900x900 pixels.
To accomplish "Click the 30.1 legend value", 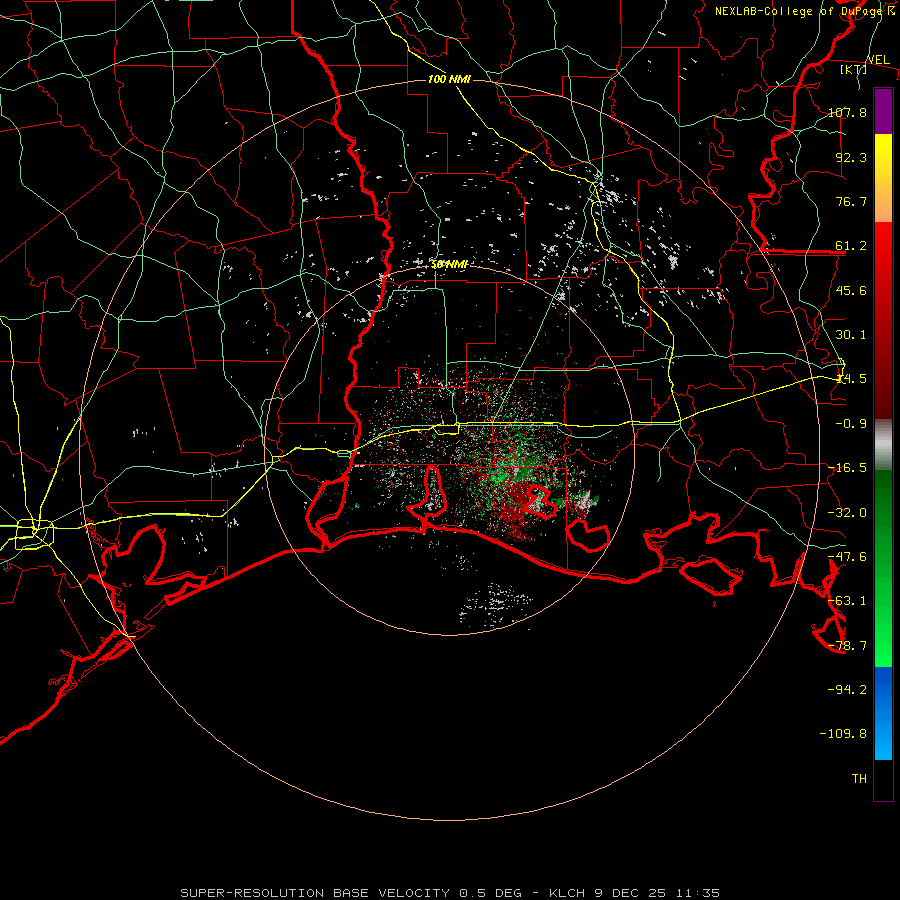I will 851,335.
